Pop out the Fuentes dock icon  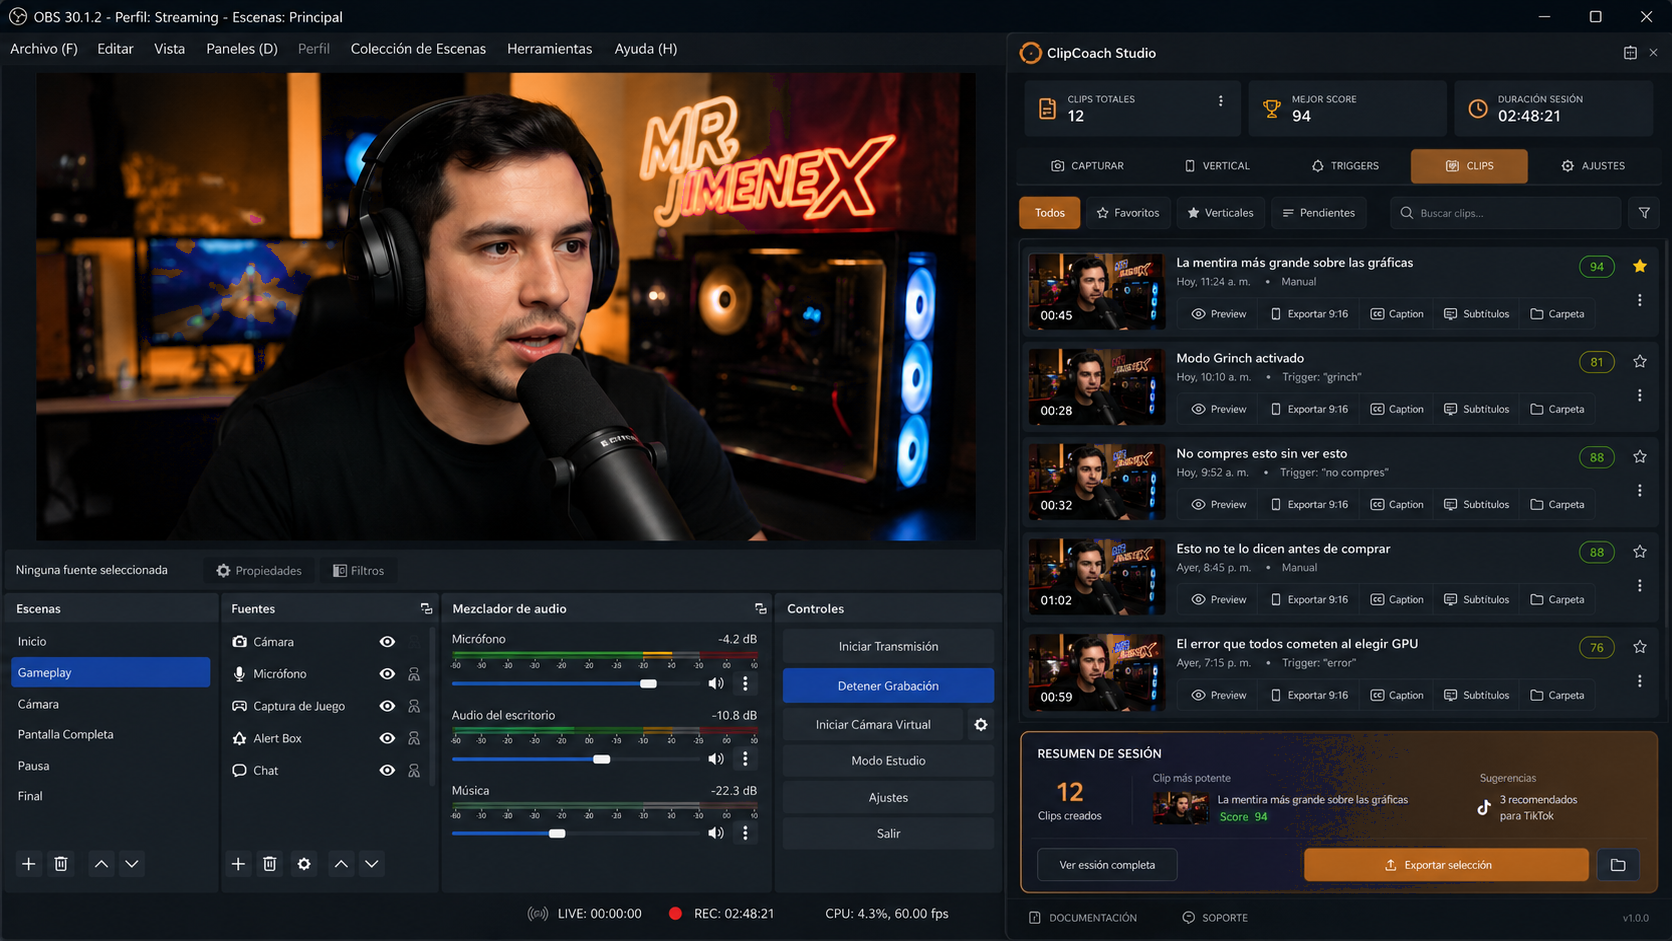coord(426,608)
